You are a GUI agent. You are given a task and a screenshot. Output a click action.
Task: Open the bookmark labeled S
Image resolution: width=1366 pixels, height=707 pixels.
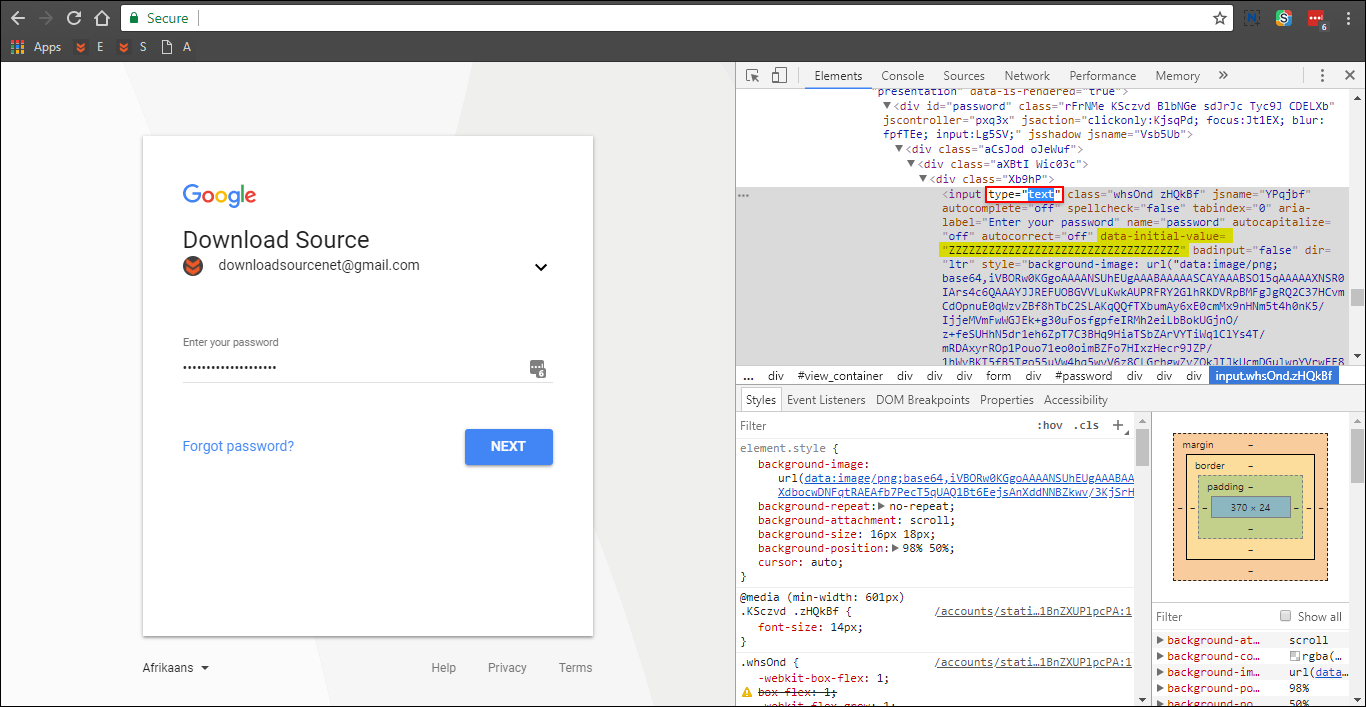click(133, 47)
